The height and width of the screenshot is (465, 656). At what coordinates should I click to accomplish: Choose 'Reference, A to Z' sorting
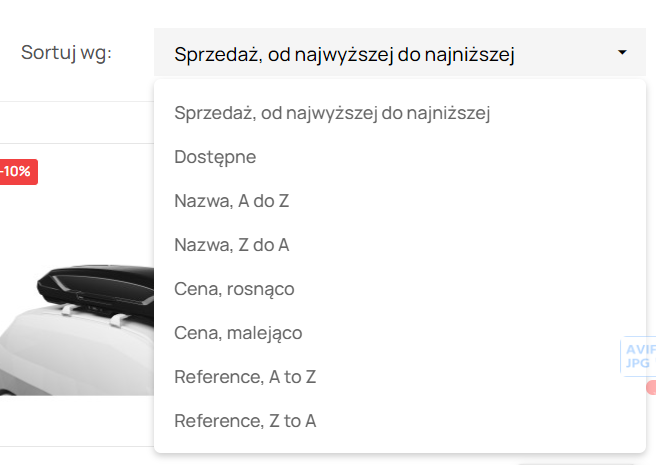(x=245, y=377)
